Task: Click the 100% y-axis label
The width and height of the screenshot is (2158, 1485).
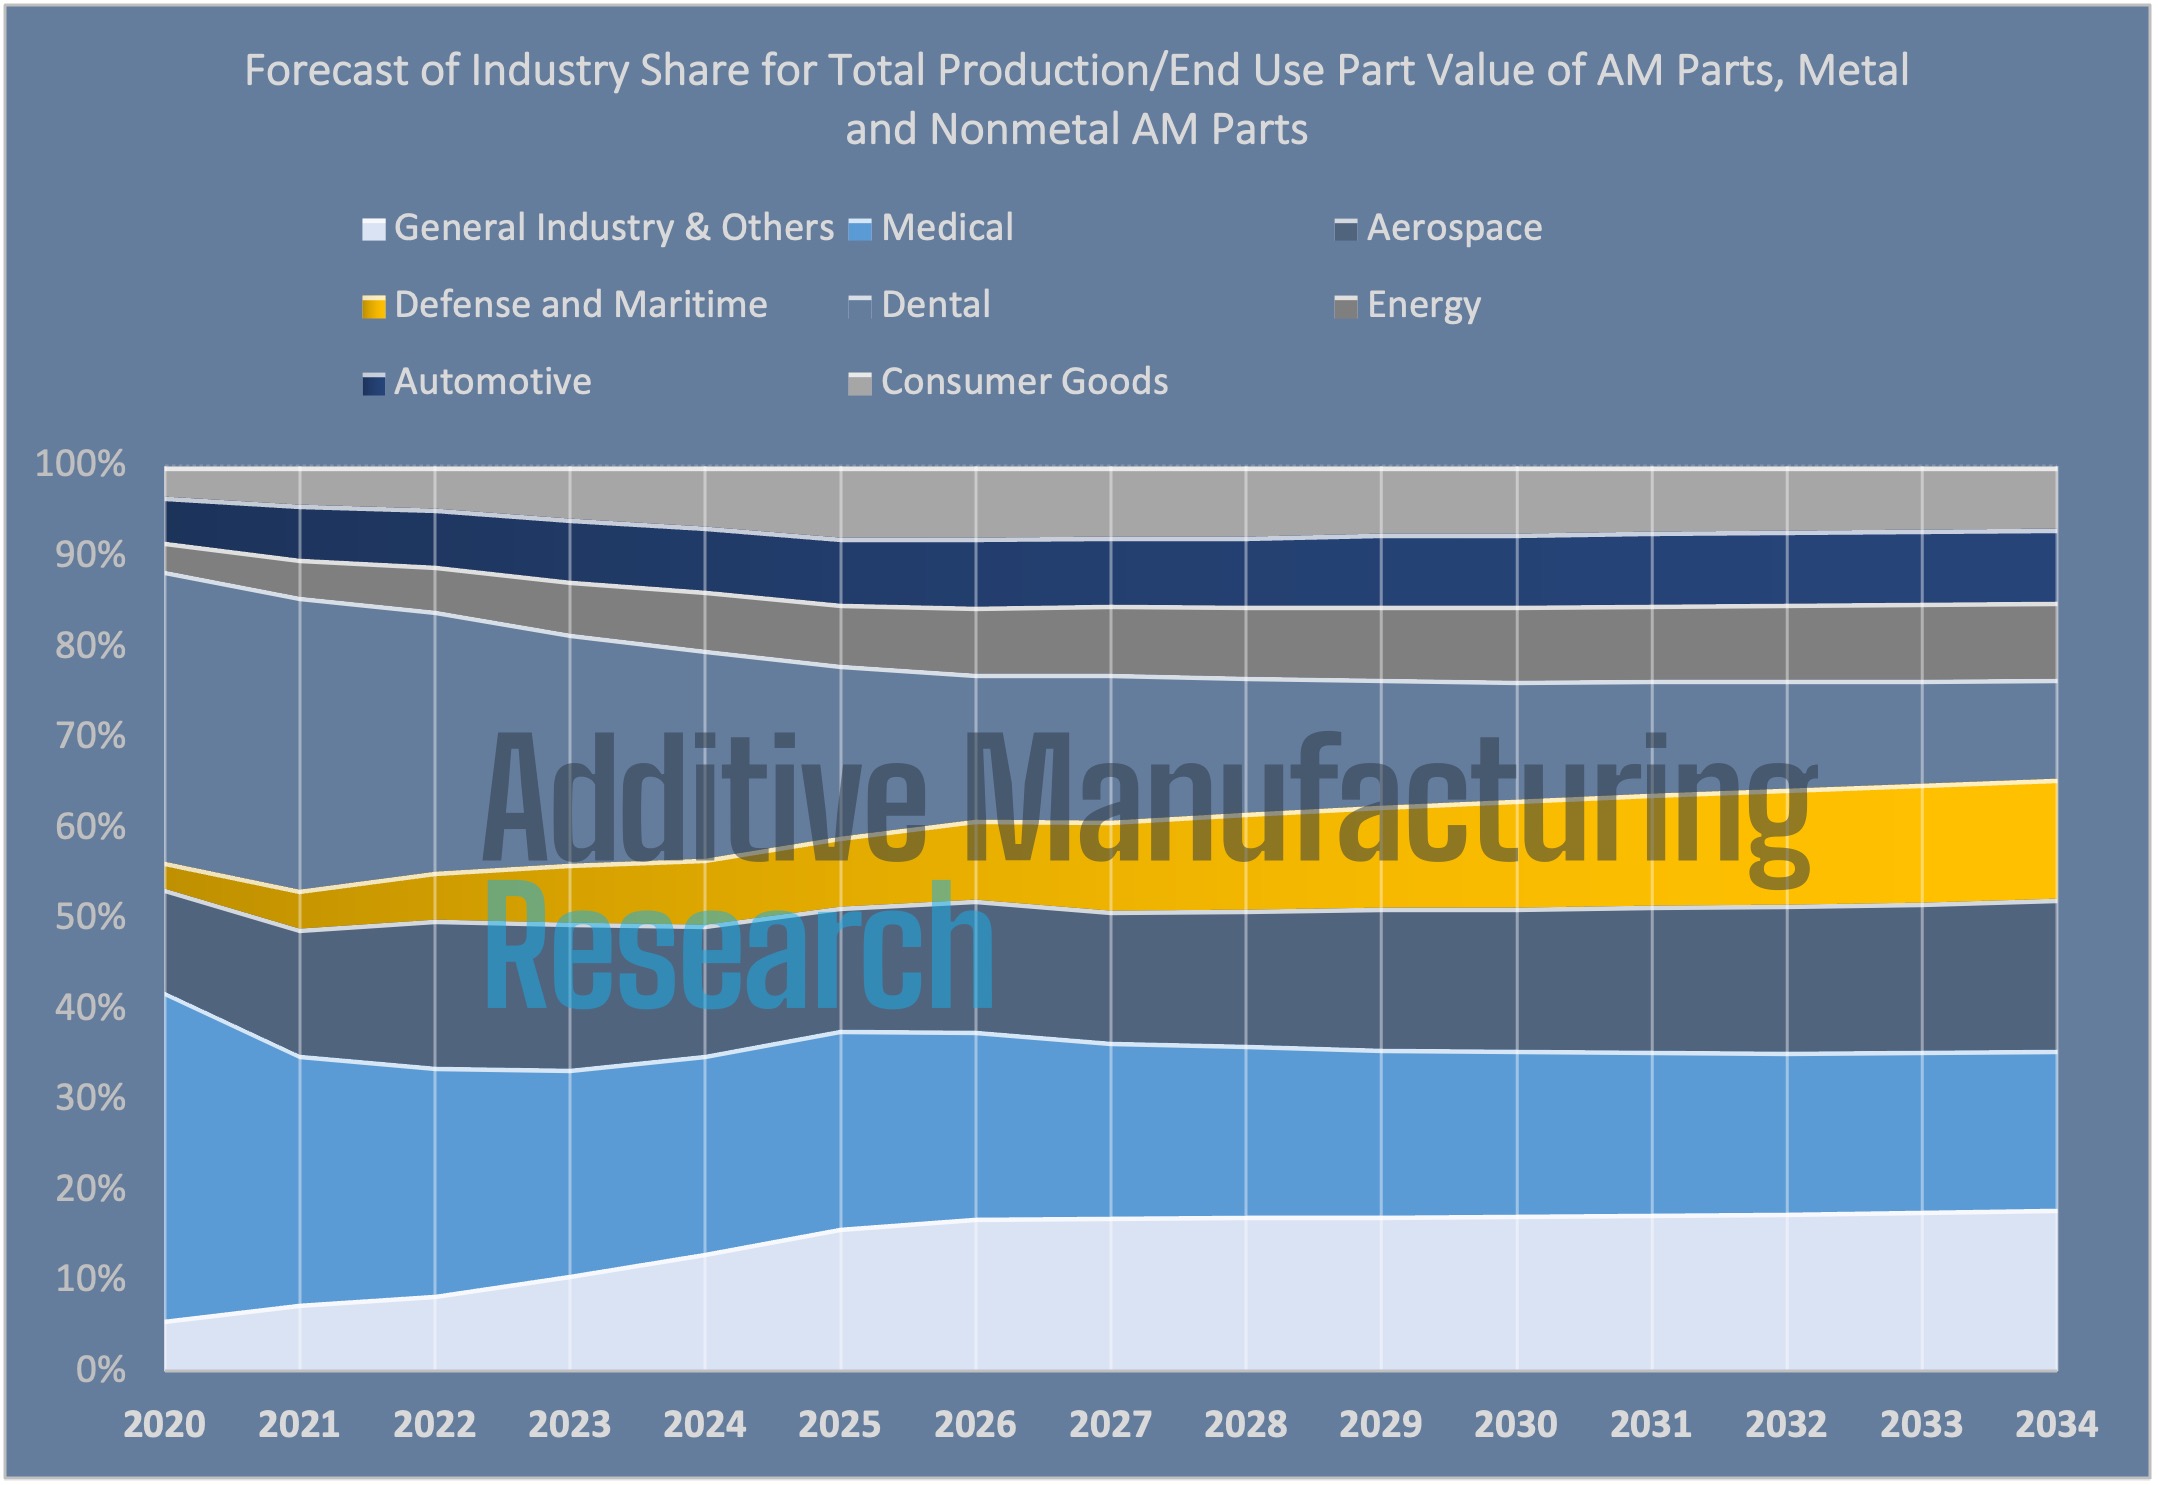Action: click(x=80, y=464)
